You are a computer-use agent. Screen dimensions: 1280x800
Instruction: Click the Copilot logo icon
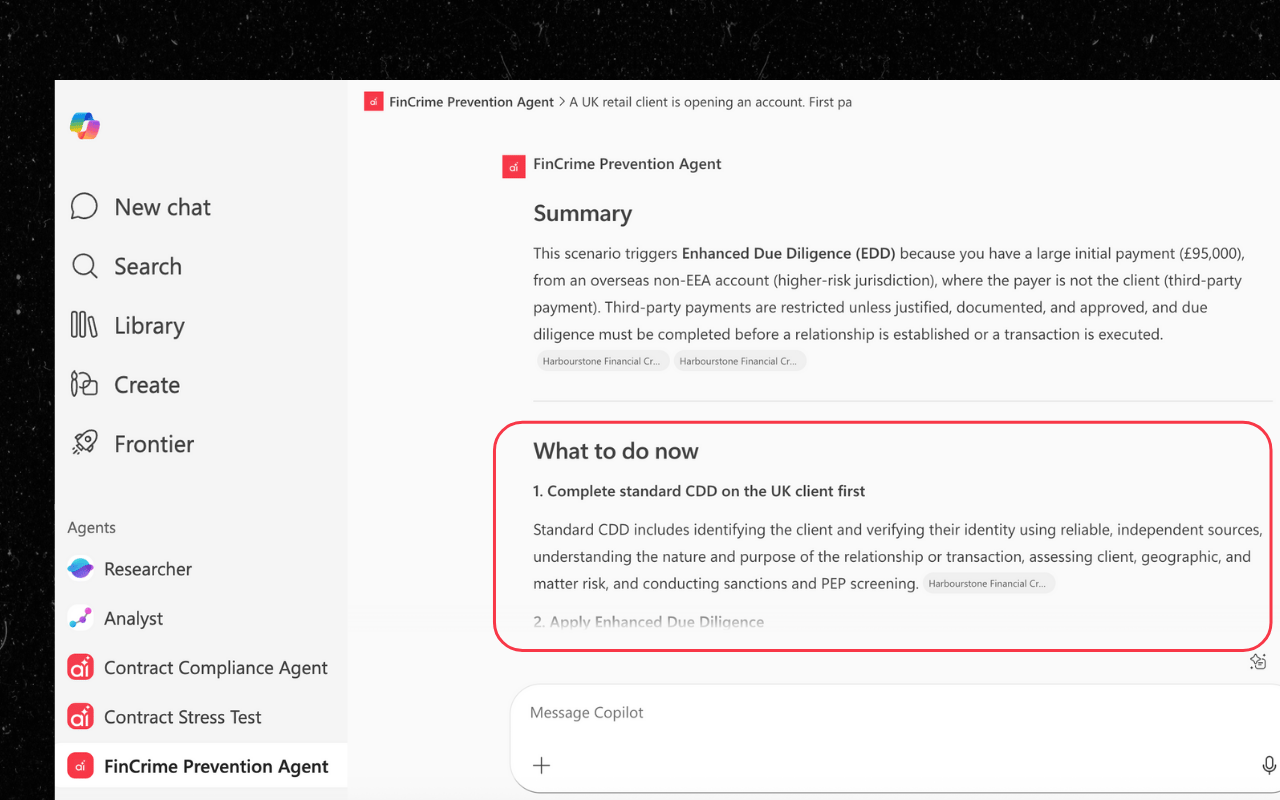(x=85, y=126)
